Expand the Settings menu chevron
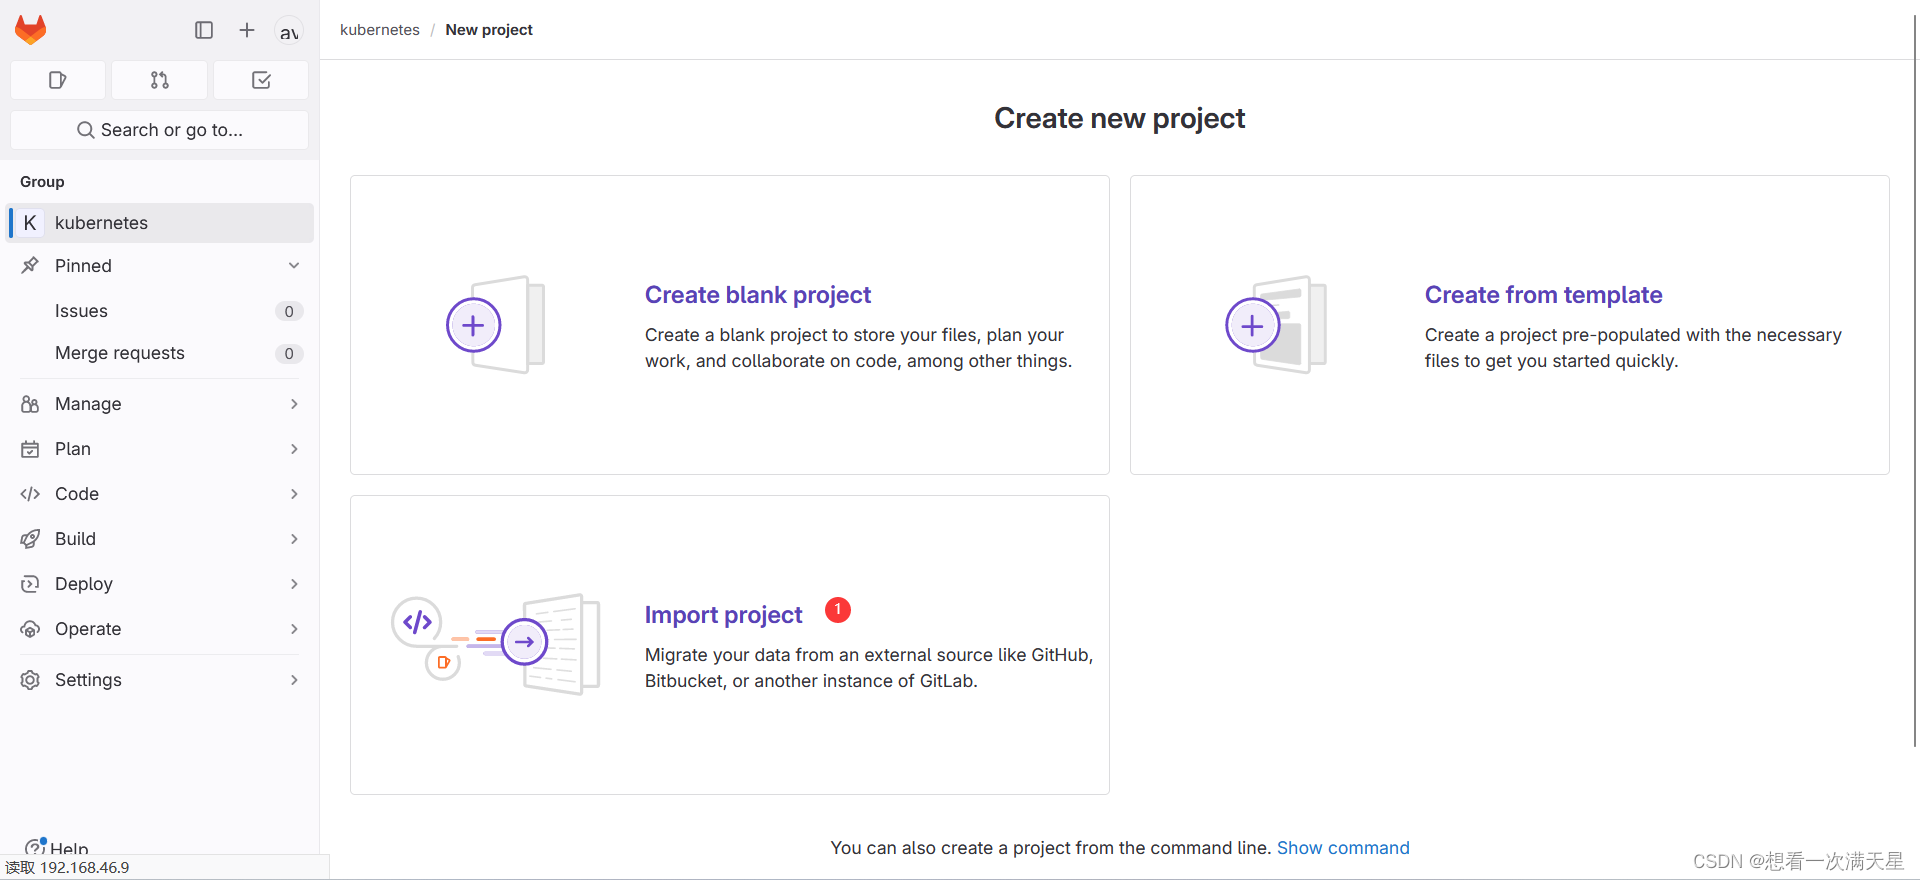 (294, 680)
